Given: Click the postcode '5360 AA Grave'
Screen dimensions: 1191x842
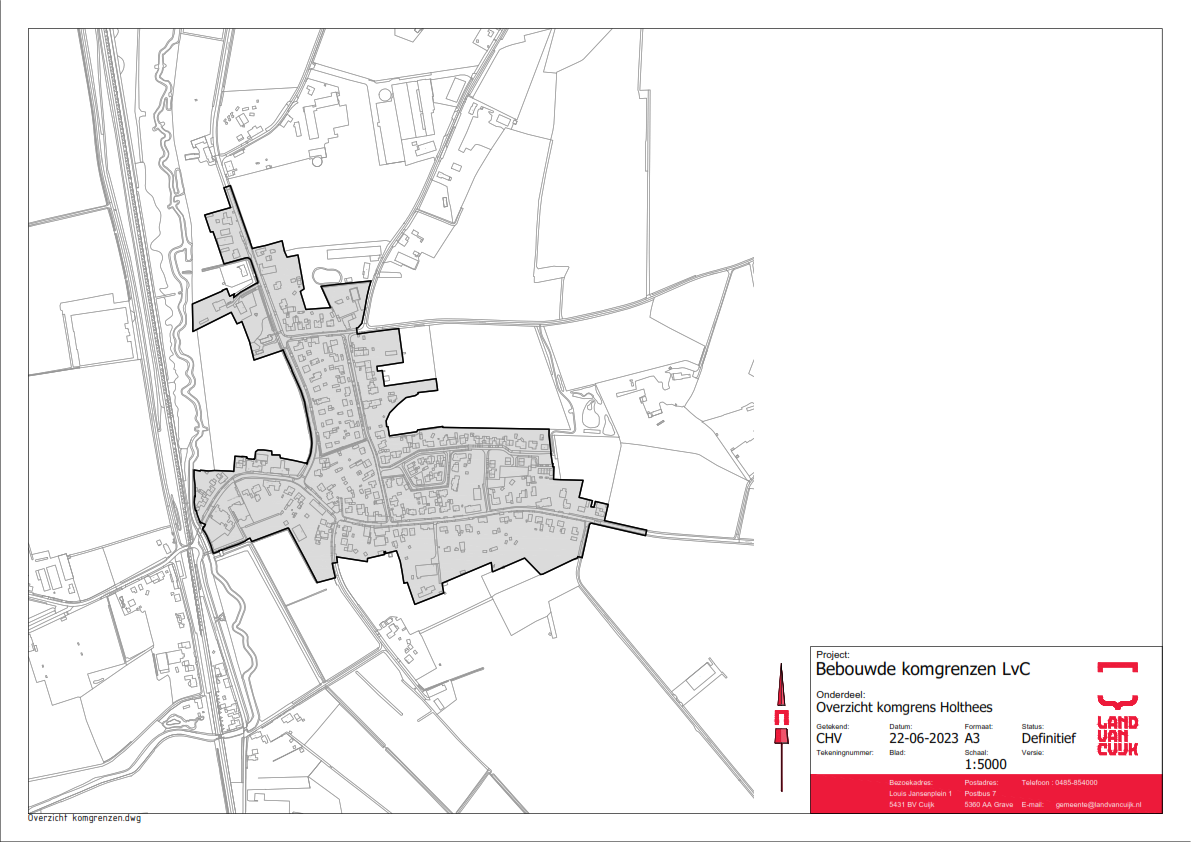Looking at the screenshot, I should click(988, 805).
